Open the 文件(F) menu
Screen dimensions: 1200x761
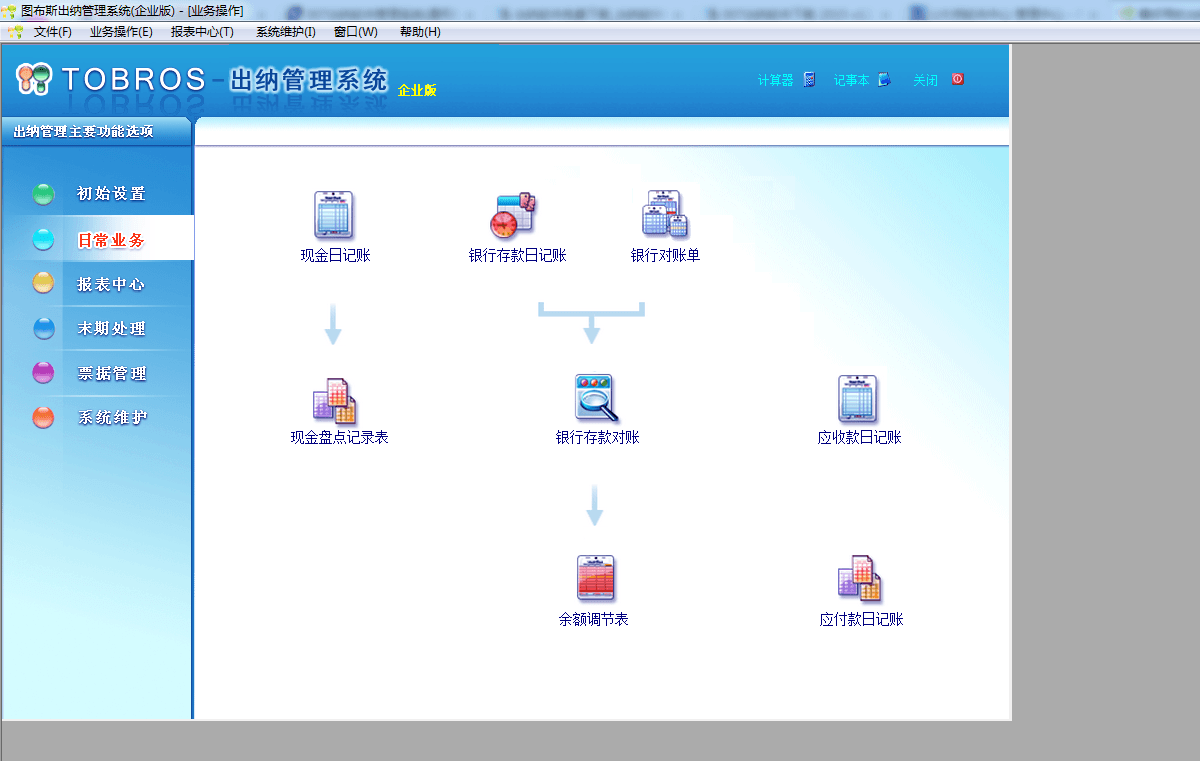click(x=52, y=32)
